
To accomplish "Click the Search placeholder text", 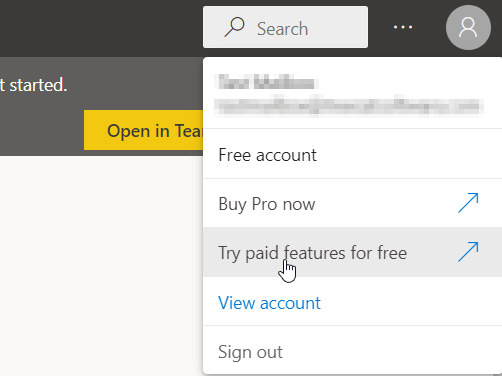I will (282, 29).
